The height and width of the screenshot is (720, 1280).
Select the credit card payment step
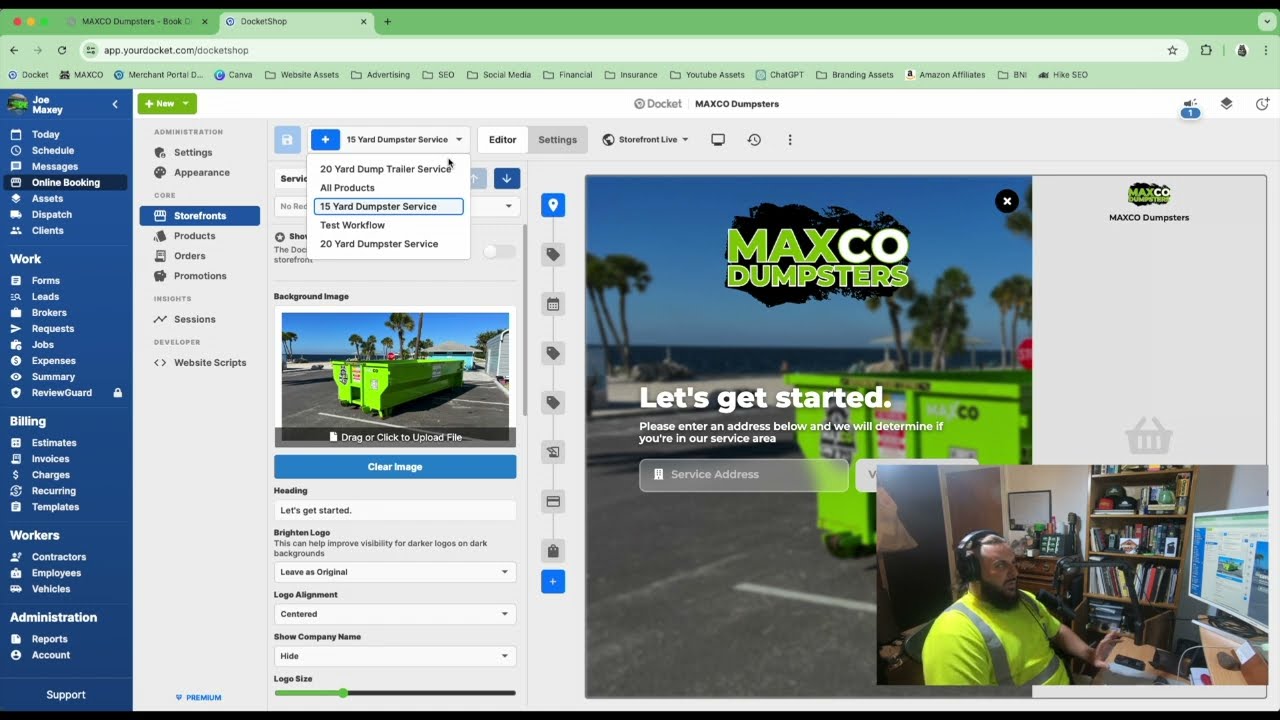coord(553,501)
